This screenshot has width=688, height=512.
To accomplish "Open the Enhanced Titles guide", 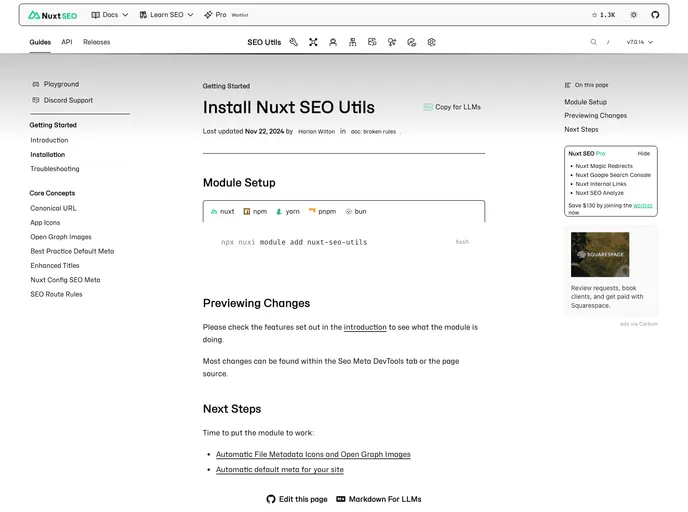I will [55, 266].
